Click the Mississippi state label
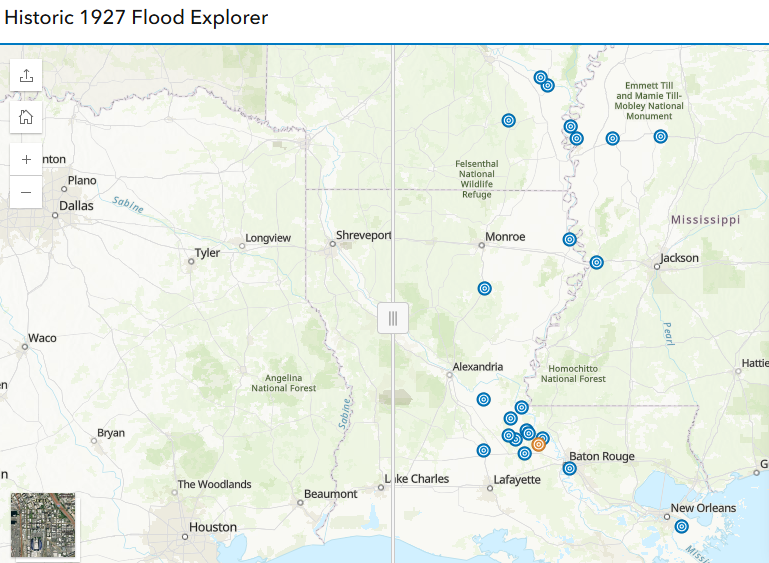 pos(705,220)
